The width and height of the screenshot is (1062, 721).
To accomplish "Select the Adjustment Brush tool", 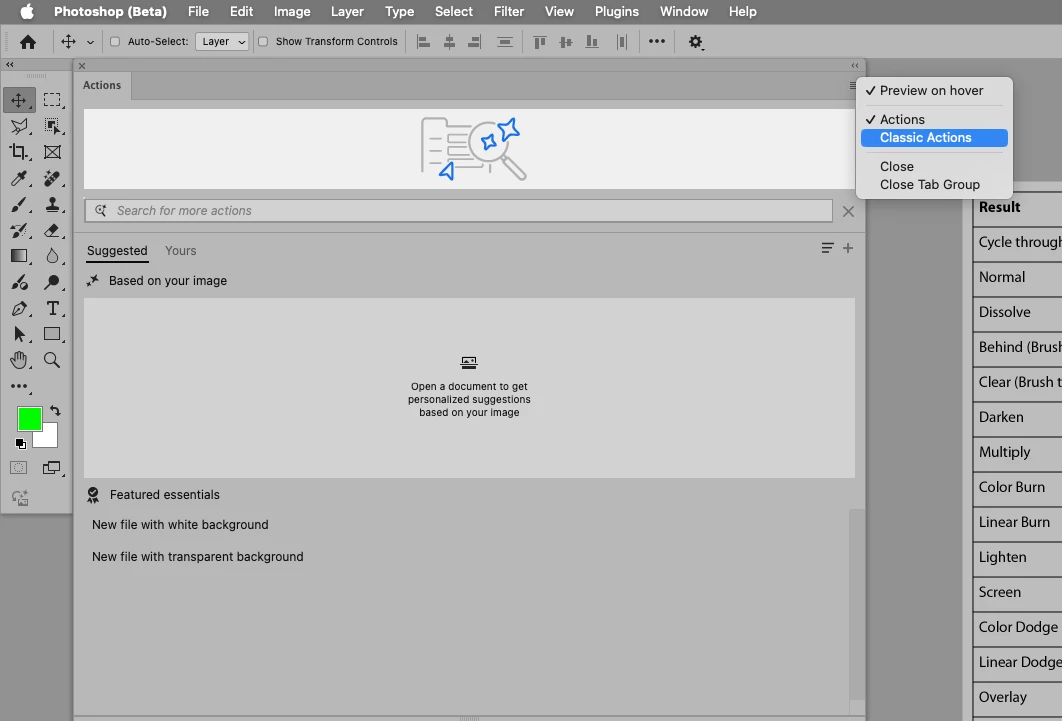I will [x=19, y=282].
